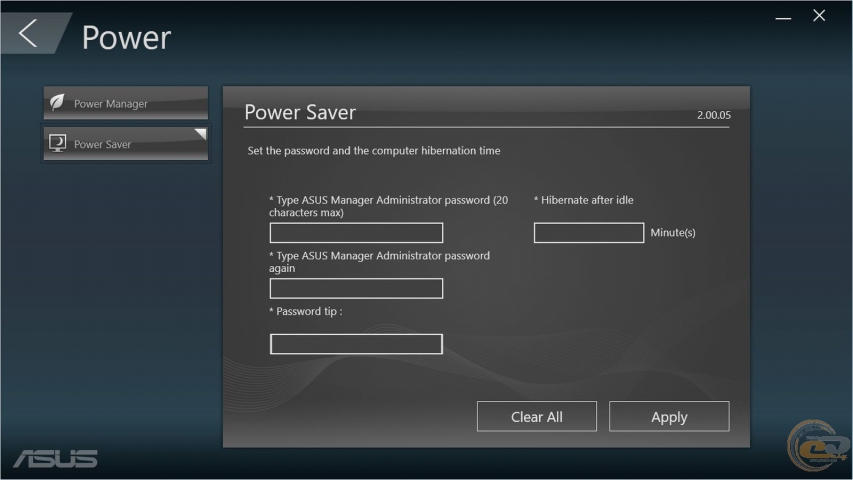Open the Power Manager tab
Image resolution: width=853 pixels, height=480 pixels.
coord(126,103)
